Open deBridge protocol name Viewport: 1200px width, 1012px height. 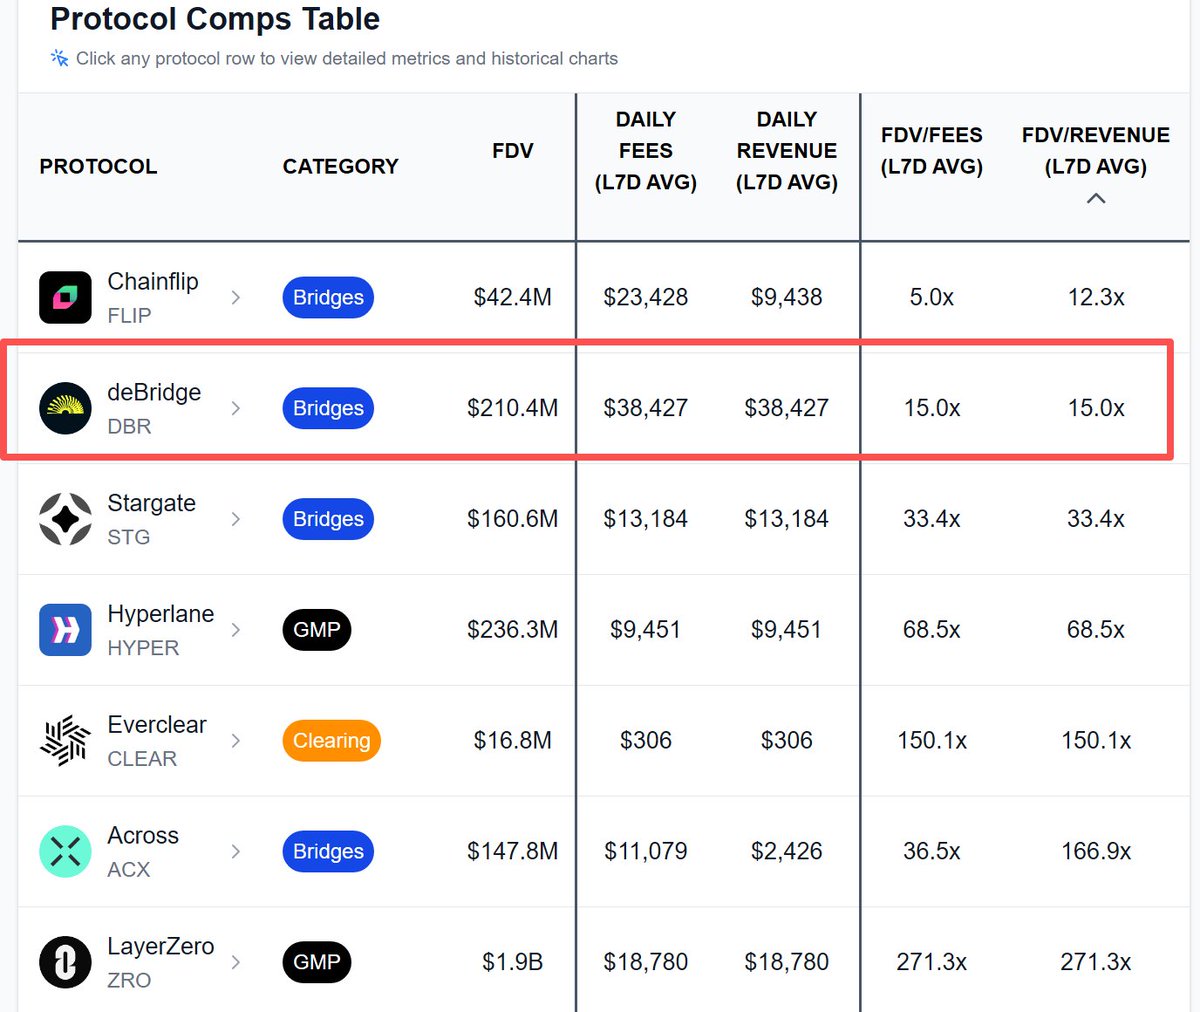(154, 392)
